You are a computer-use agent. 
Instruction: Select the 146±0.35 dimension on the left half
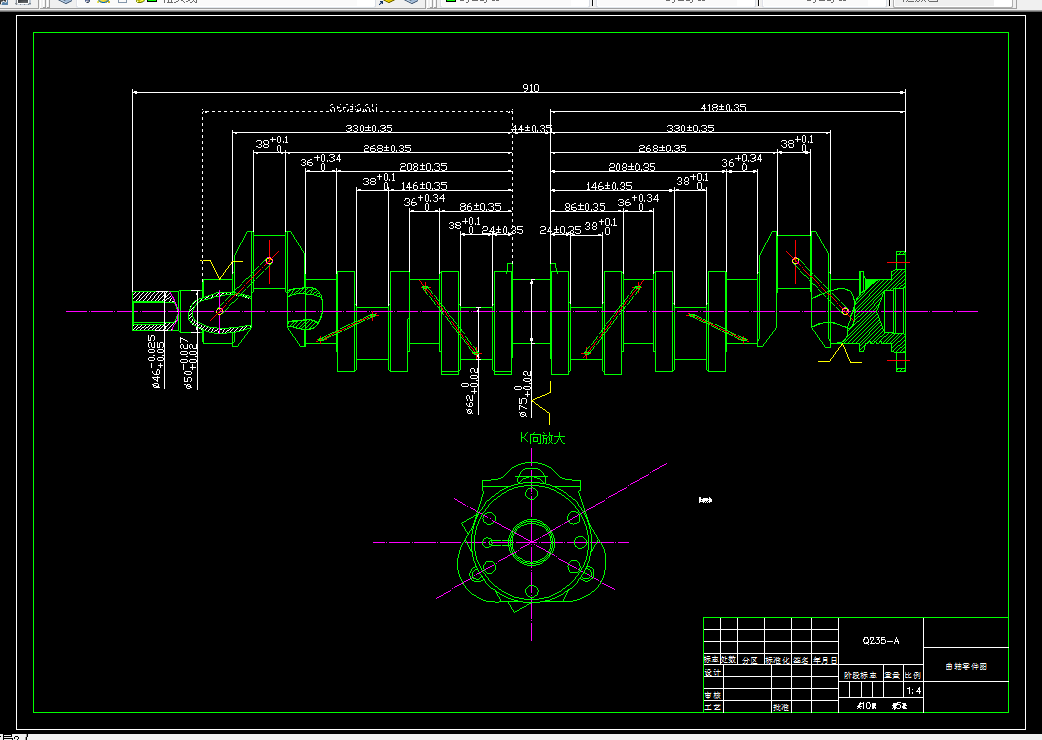click(x=424, y=186)
